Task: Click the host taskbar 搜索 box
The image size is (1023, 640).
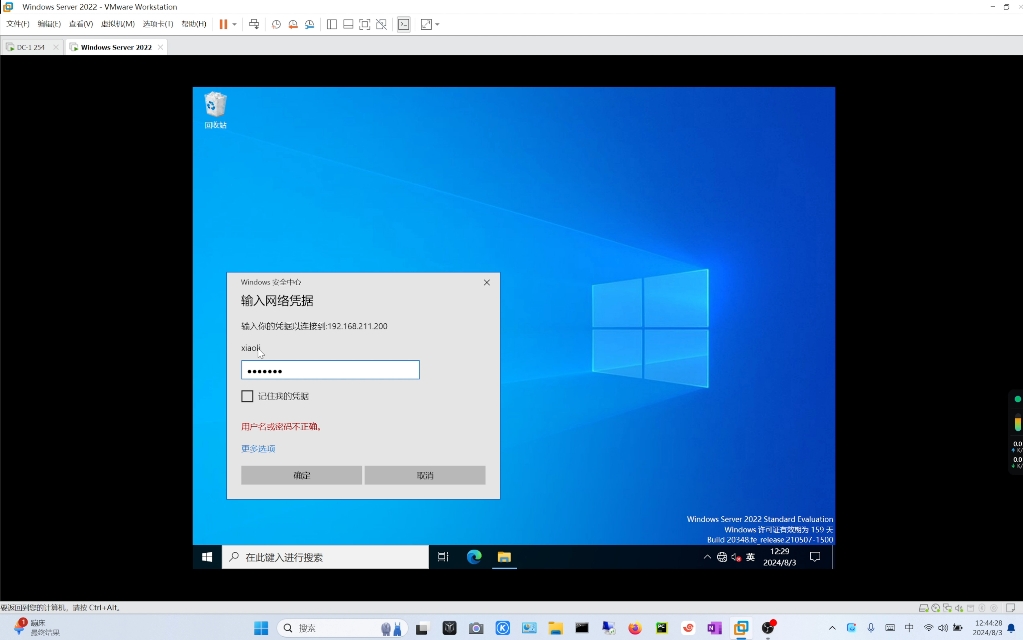Action: [x=342, y=628]
